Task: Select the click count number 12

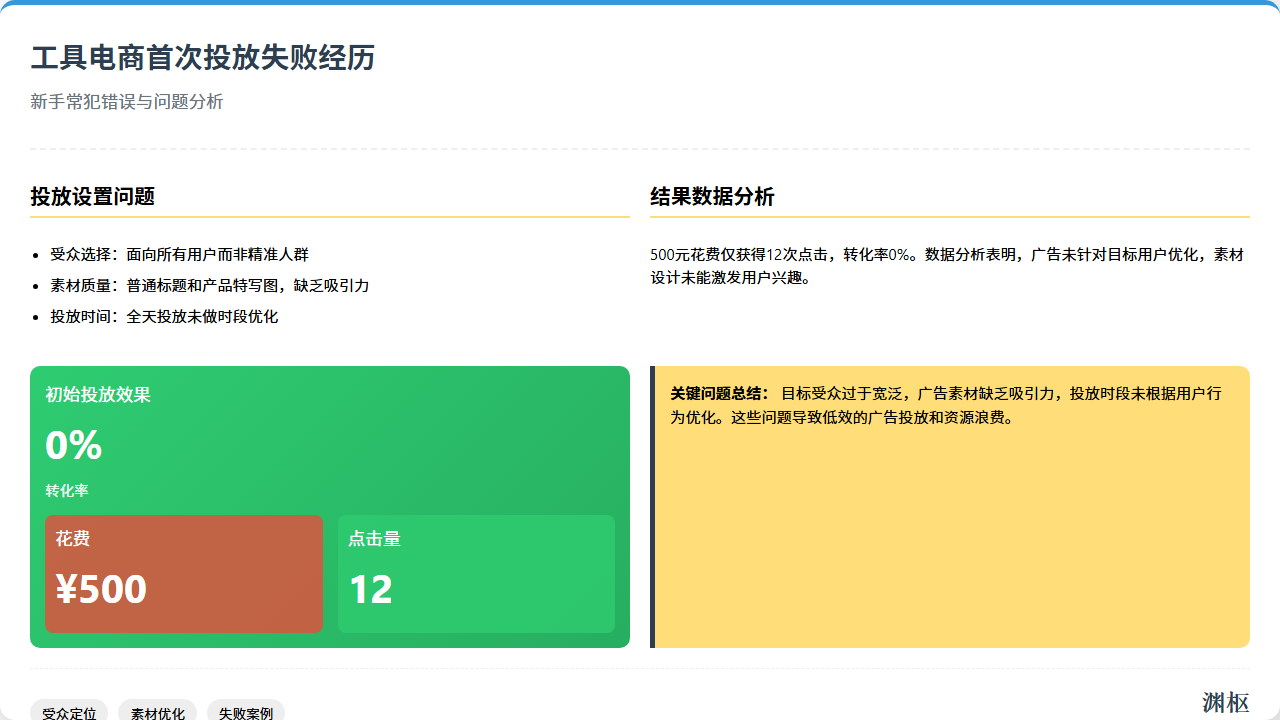Action: (x=371, y=590)
